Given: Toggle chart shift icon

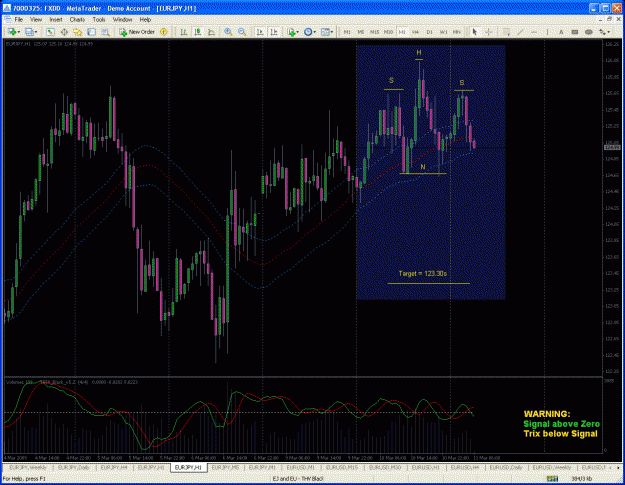Looking at the screenshot, I should pyautogui.click(x=273, y=32).
